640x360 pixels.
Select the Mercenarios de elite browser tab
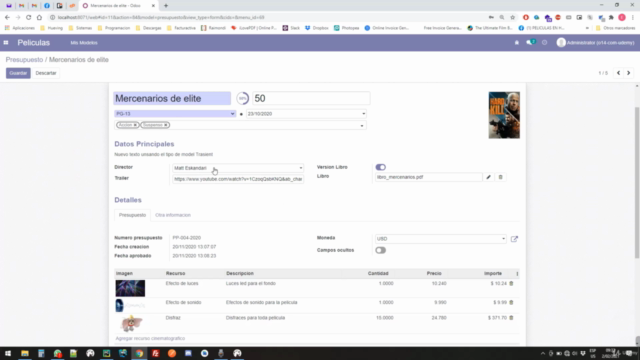(x=118, y=6)
